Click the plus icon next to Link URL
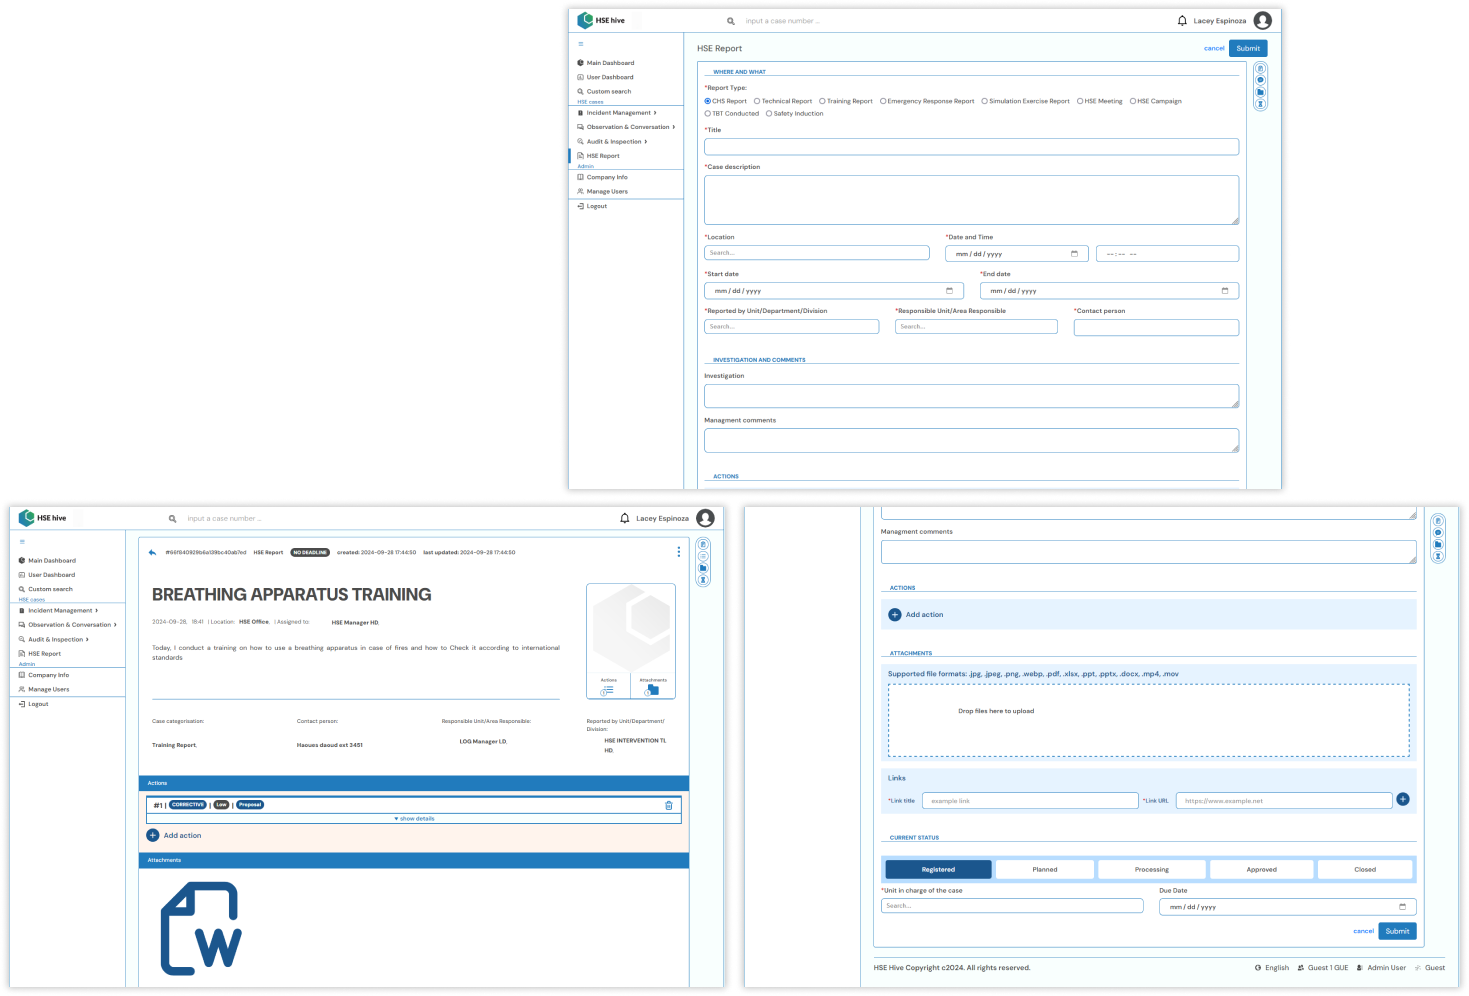Viewport: 1469px width, 996px height. 1403,799
